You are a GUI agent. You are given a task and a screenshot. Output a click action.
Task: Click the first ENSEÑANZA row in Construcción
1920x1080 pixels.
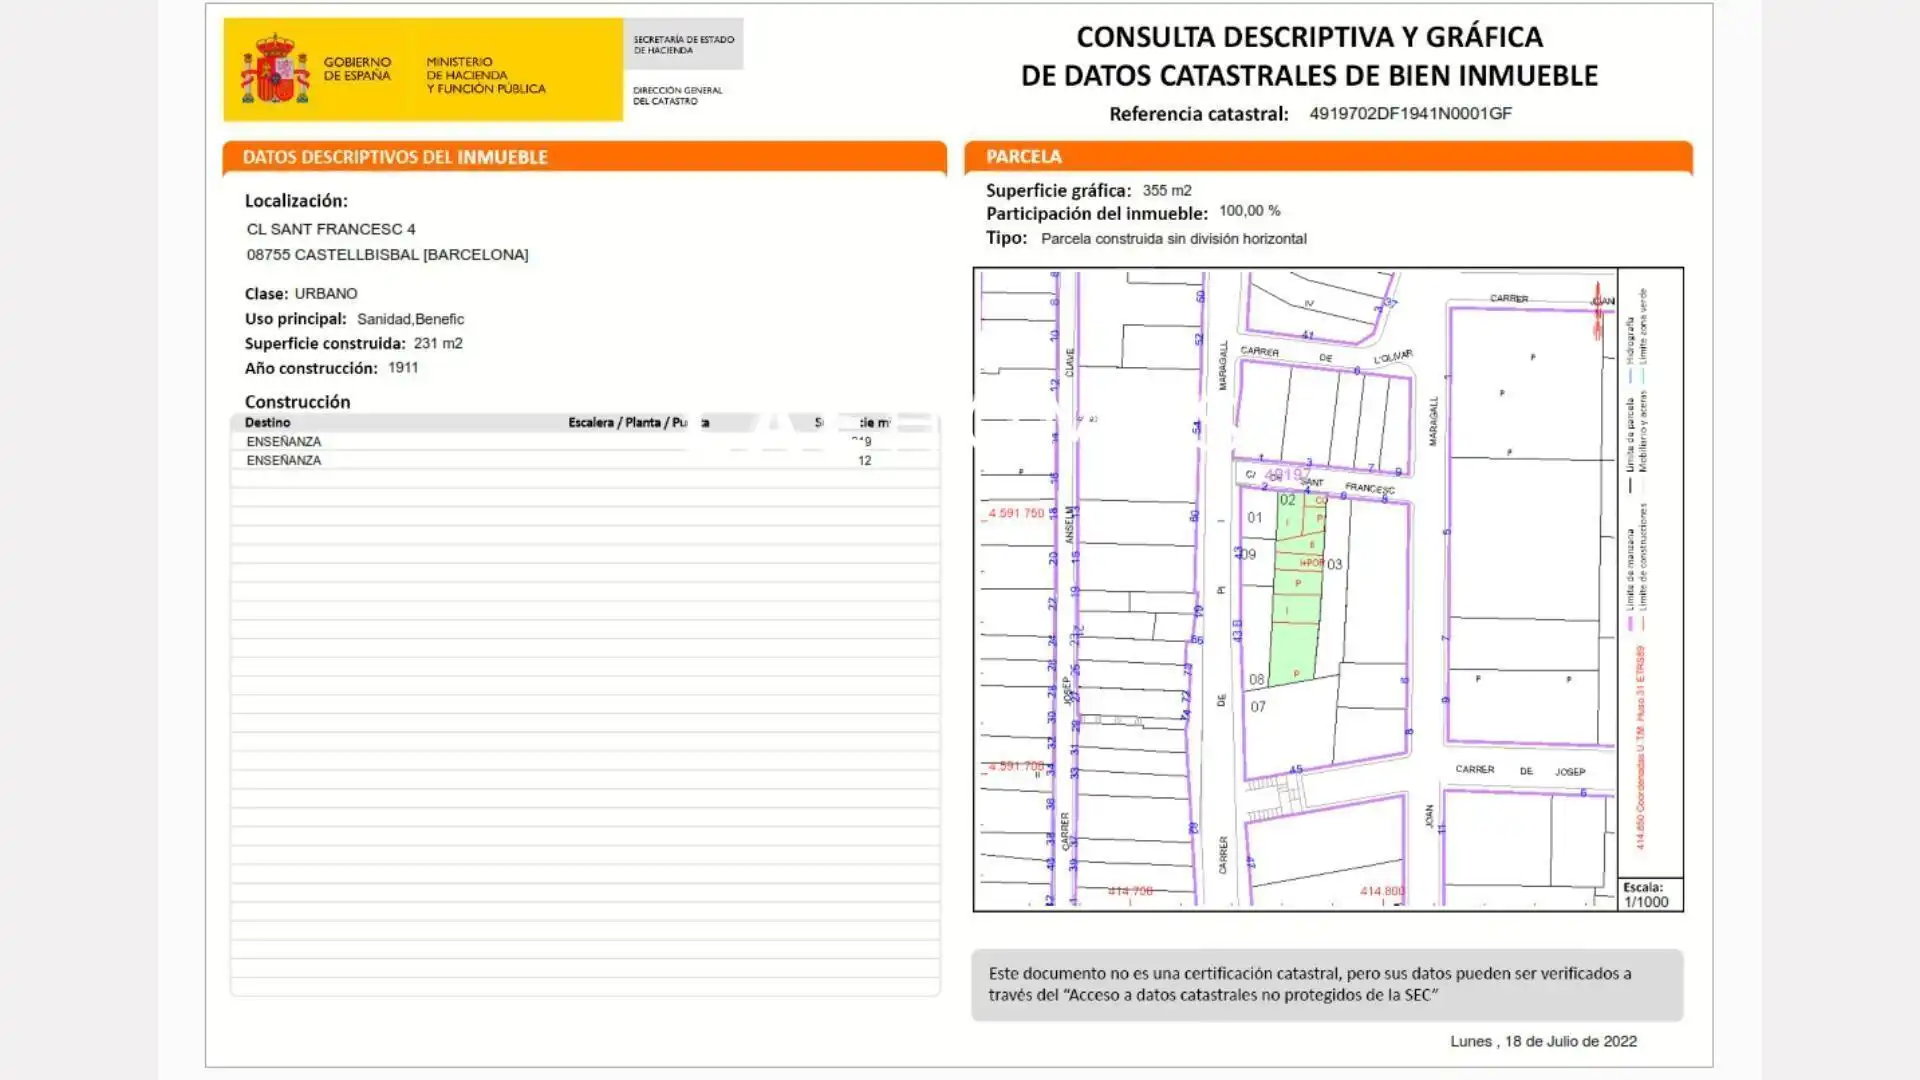(x=585, y=441)
